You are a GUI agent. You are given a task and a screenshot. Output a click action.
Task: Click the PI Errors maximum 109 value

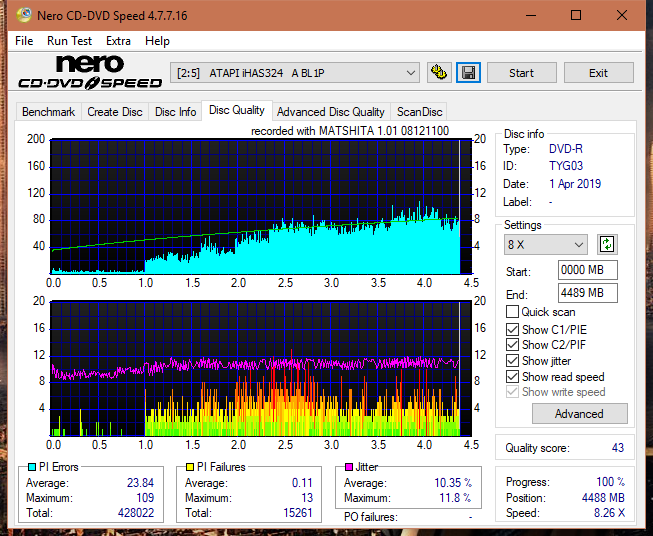(145, 498)
